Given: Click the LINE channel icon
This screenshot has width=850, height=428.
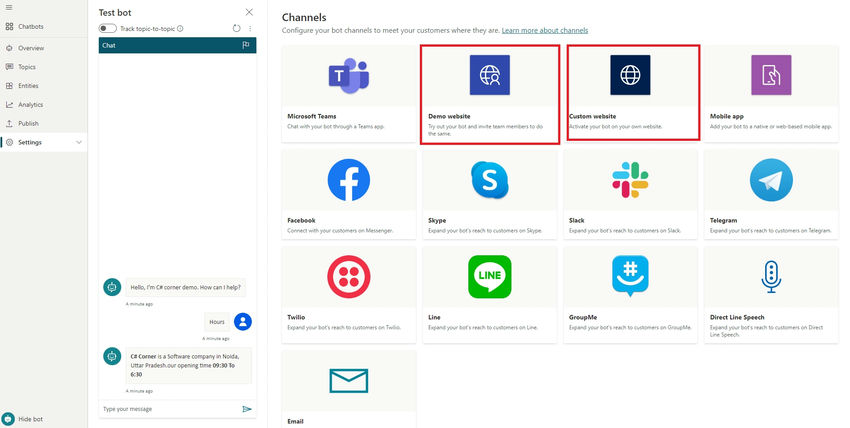Looking at the screenshot, I should point(490,277).
